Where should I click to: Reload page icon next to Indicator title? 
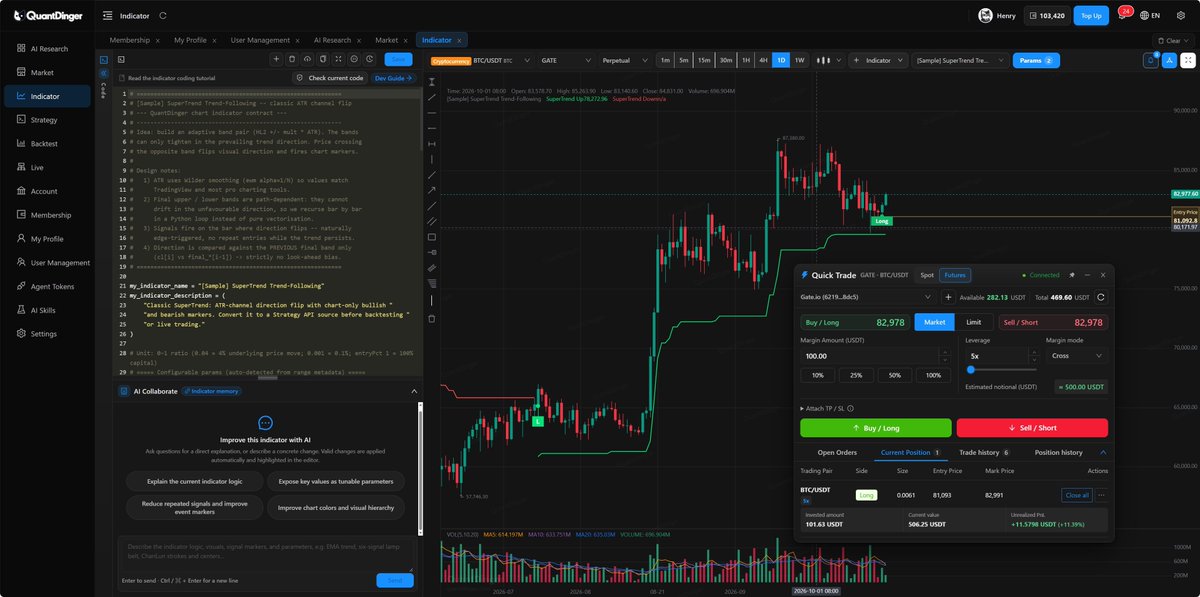[163, 16]
